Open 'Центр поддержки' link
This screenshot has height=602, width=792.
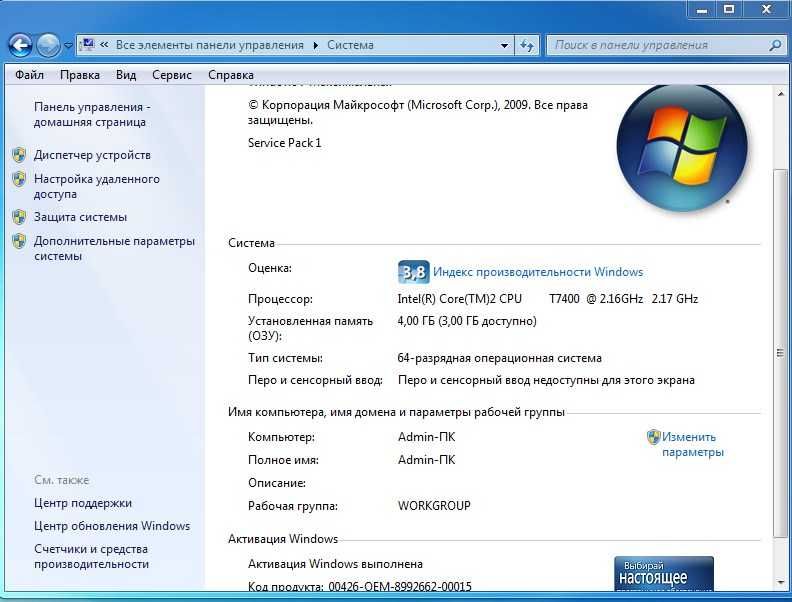[83, 503]
